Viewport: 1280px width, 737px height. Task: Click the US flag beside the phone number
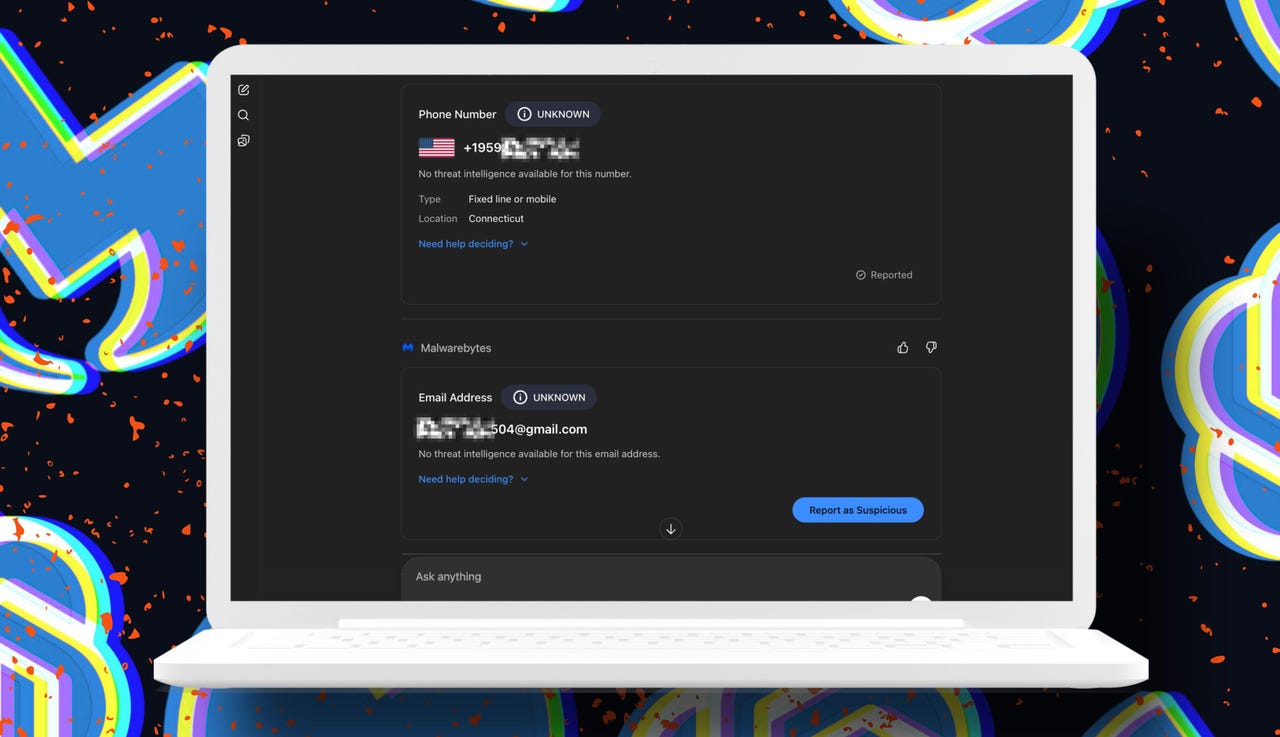pos(436,148)
